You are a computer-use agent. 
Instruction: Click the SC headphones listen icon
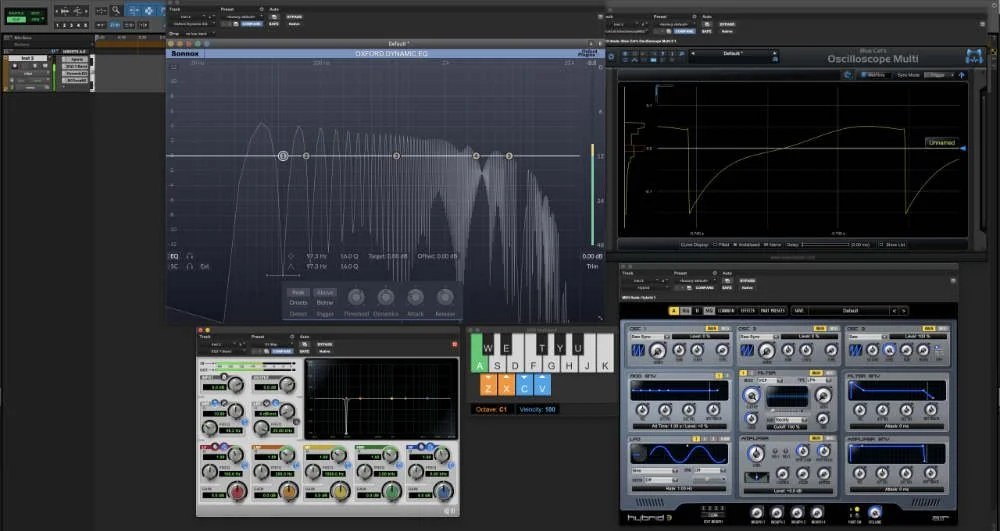pyautogui.click(x=189, y=266)
